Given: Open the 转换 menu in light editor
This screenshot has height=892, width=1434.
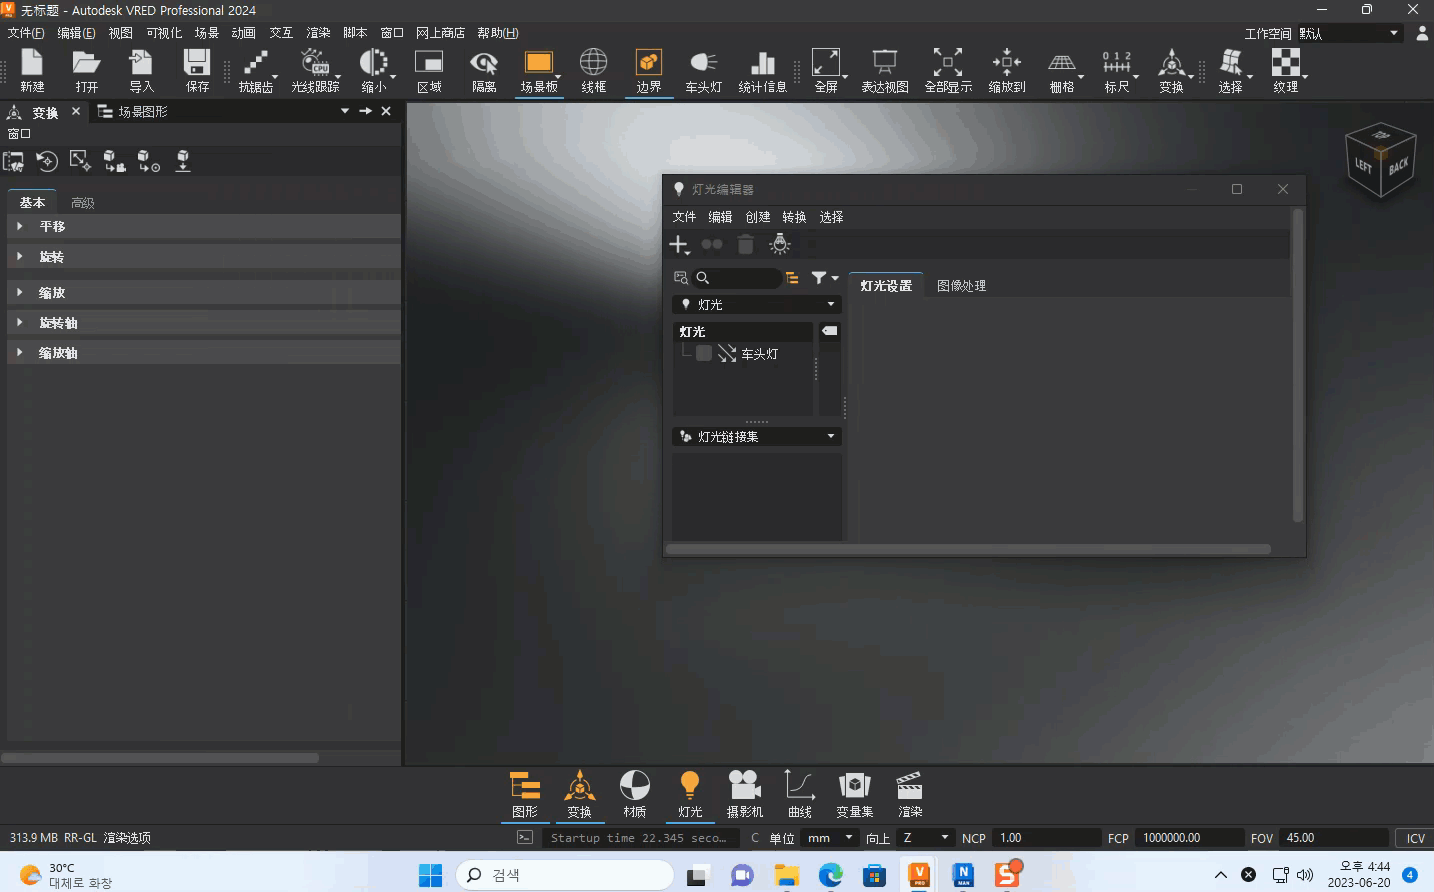Looking at the screenshot, I should [x=794, y=217].
